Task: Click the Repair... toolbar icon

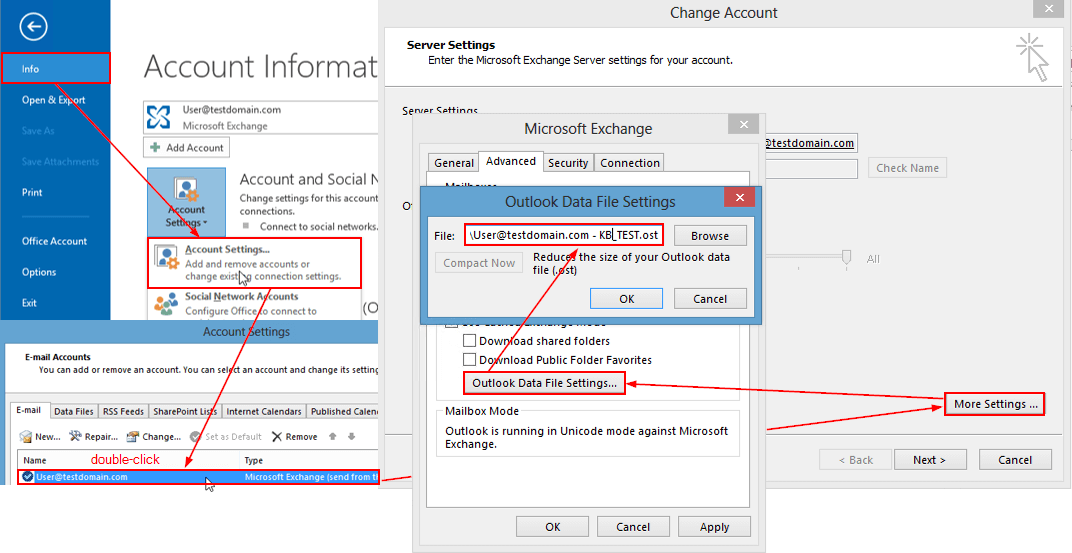Action: 76,436
